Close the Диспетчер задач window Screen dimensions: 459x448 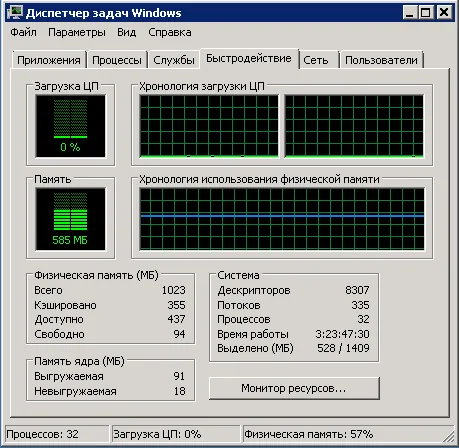444,13
